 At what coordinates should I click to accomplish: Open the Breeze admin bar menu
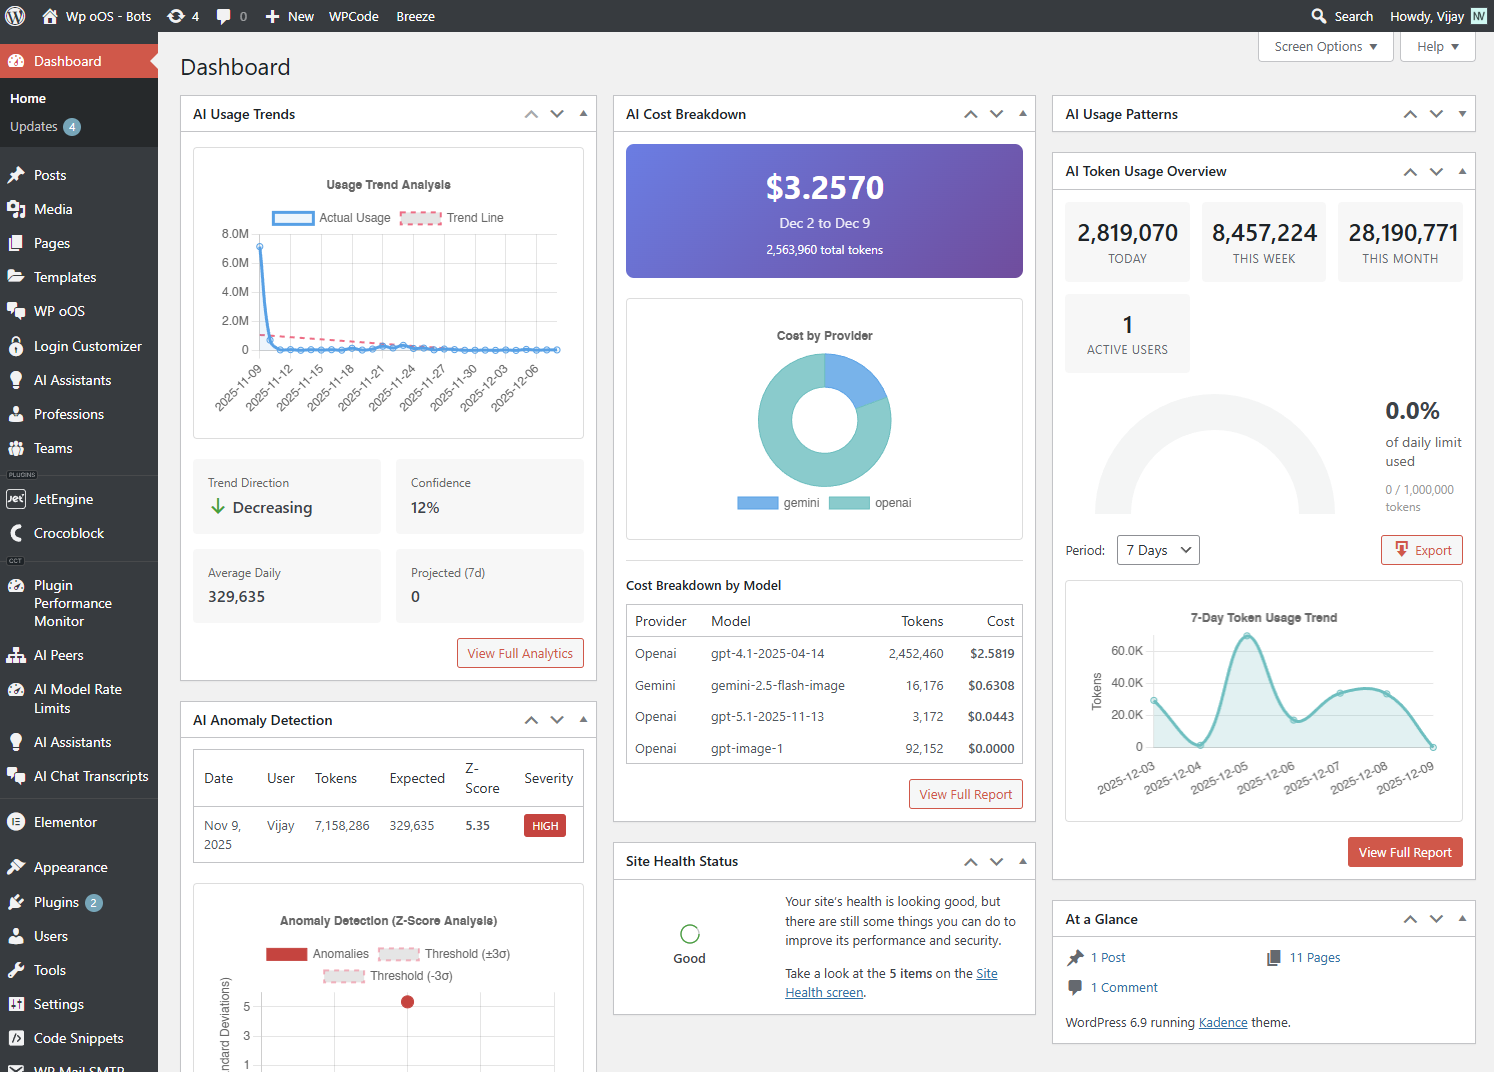click(x=415, y=16)
